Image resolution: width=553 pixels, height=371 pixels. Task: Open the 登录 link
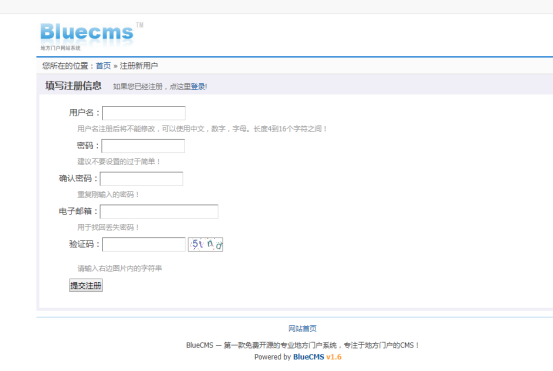198,86
